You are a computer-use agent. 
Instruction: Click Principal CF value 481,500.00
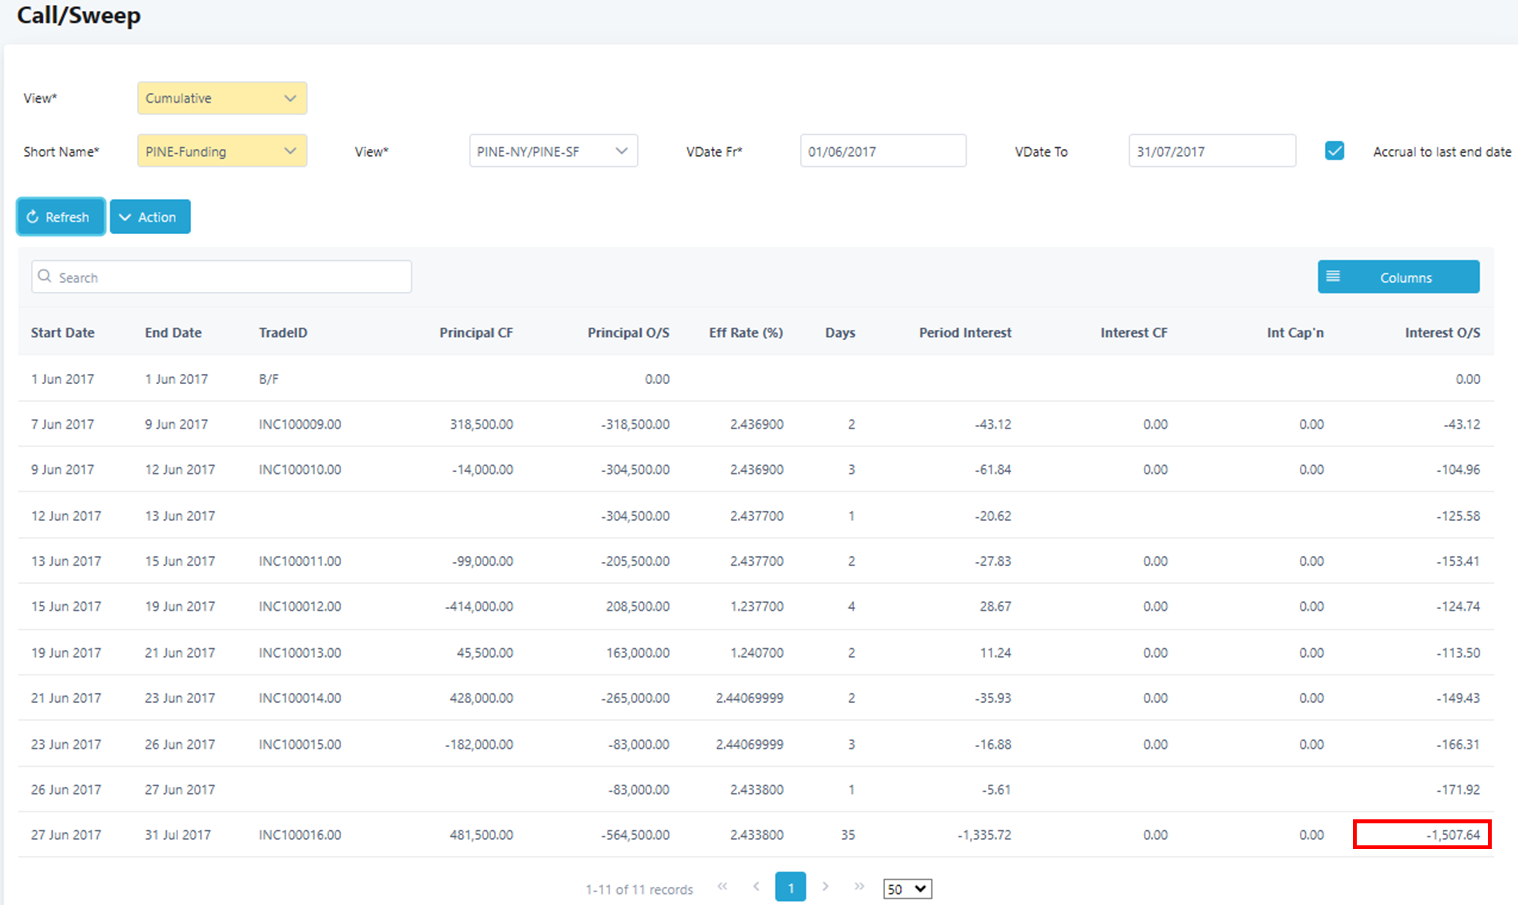click(481, 834)
